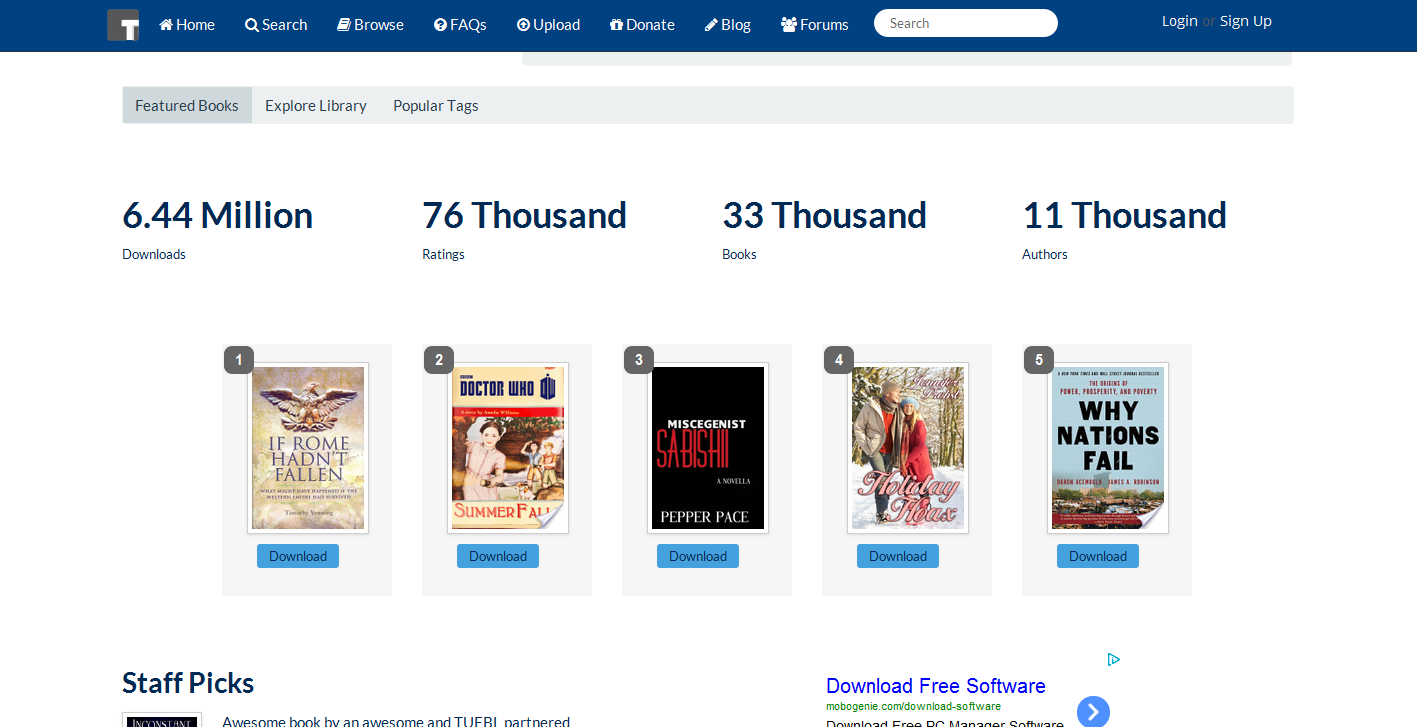This screenshot has width=1417, height=727.
Task: Click the Sign Up link
Action: coord(1246,21)
